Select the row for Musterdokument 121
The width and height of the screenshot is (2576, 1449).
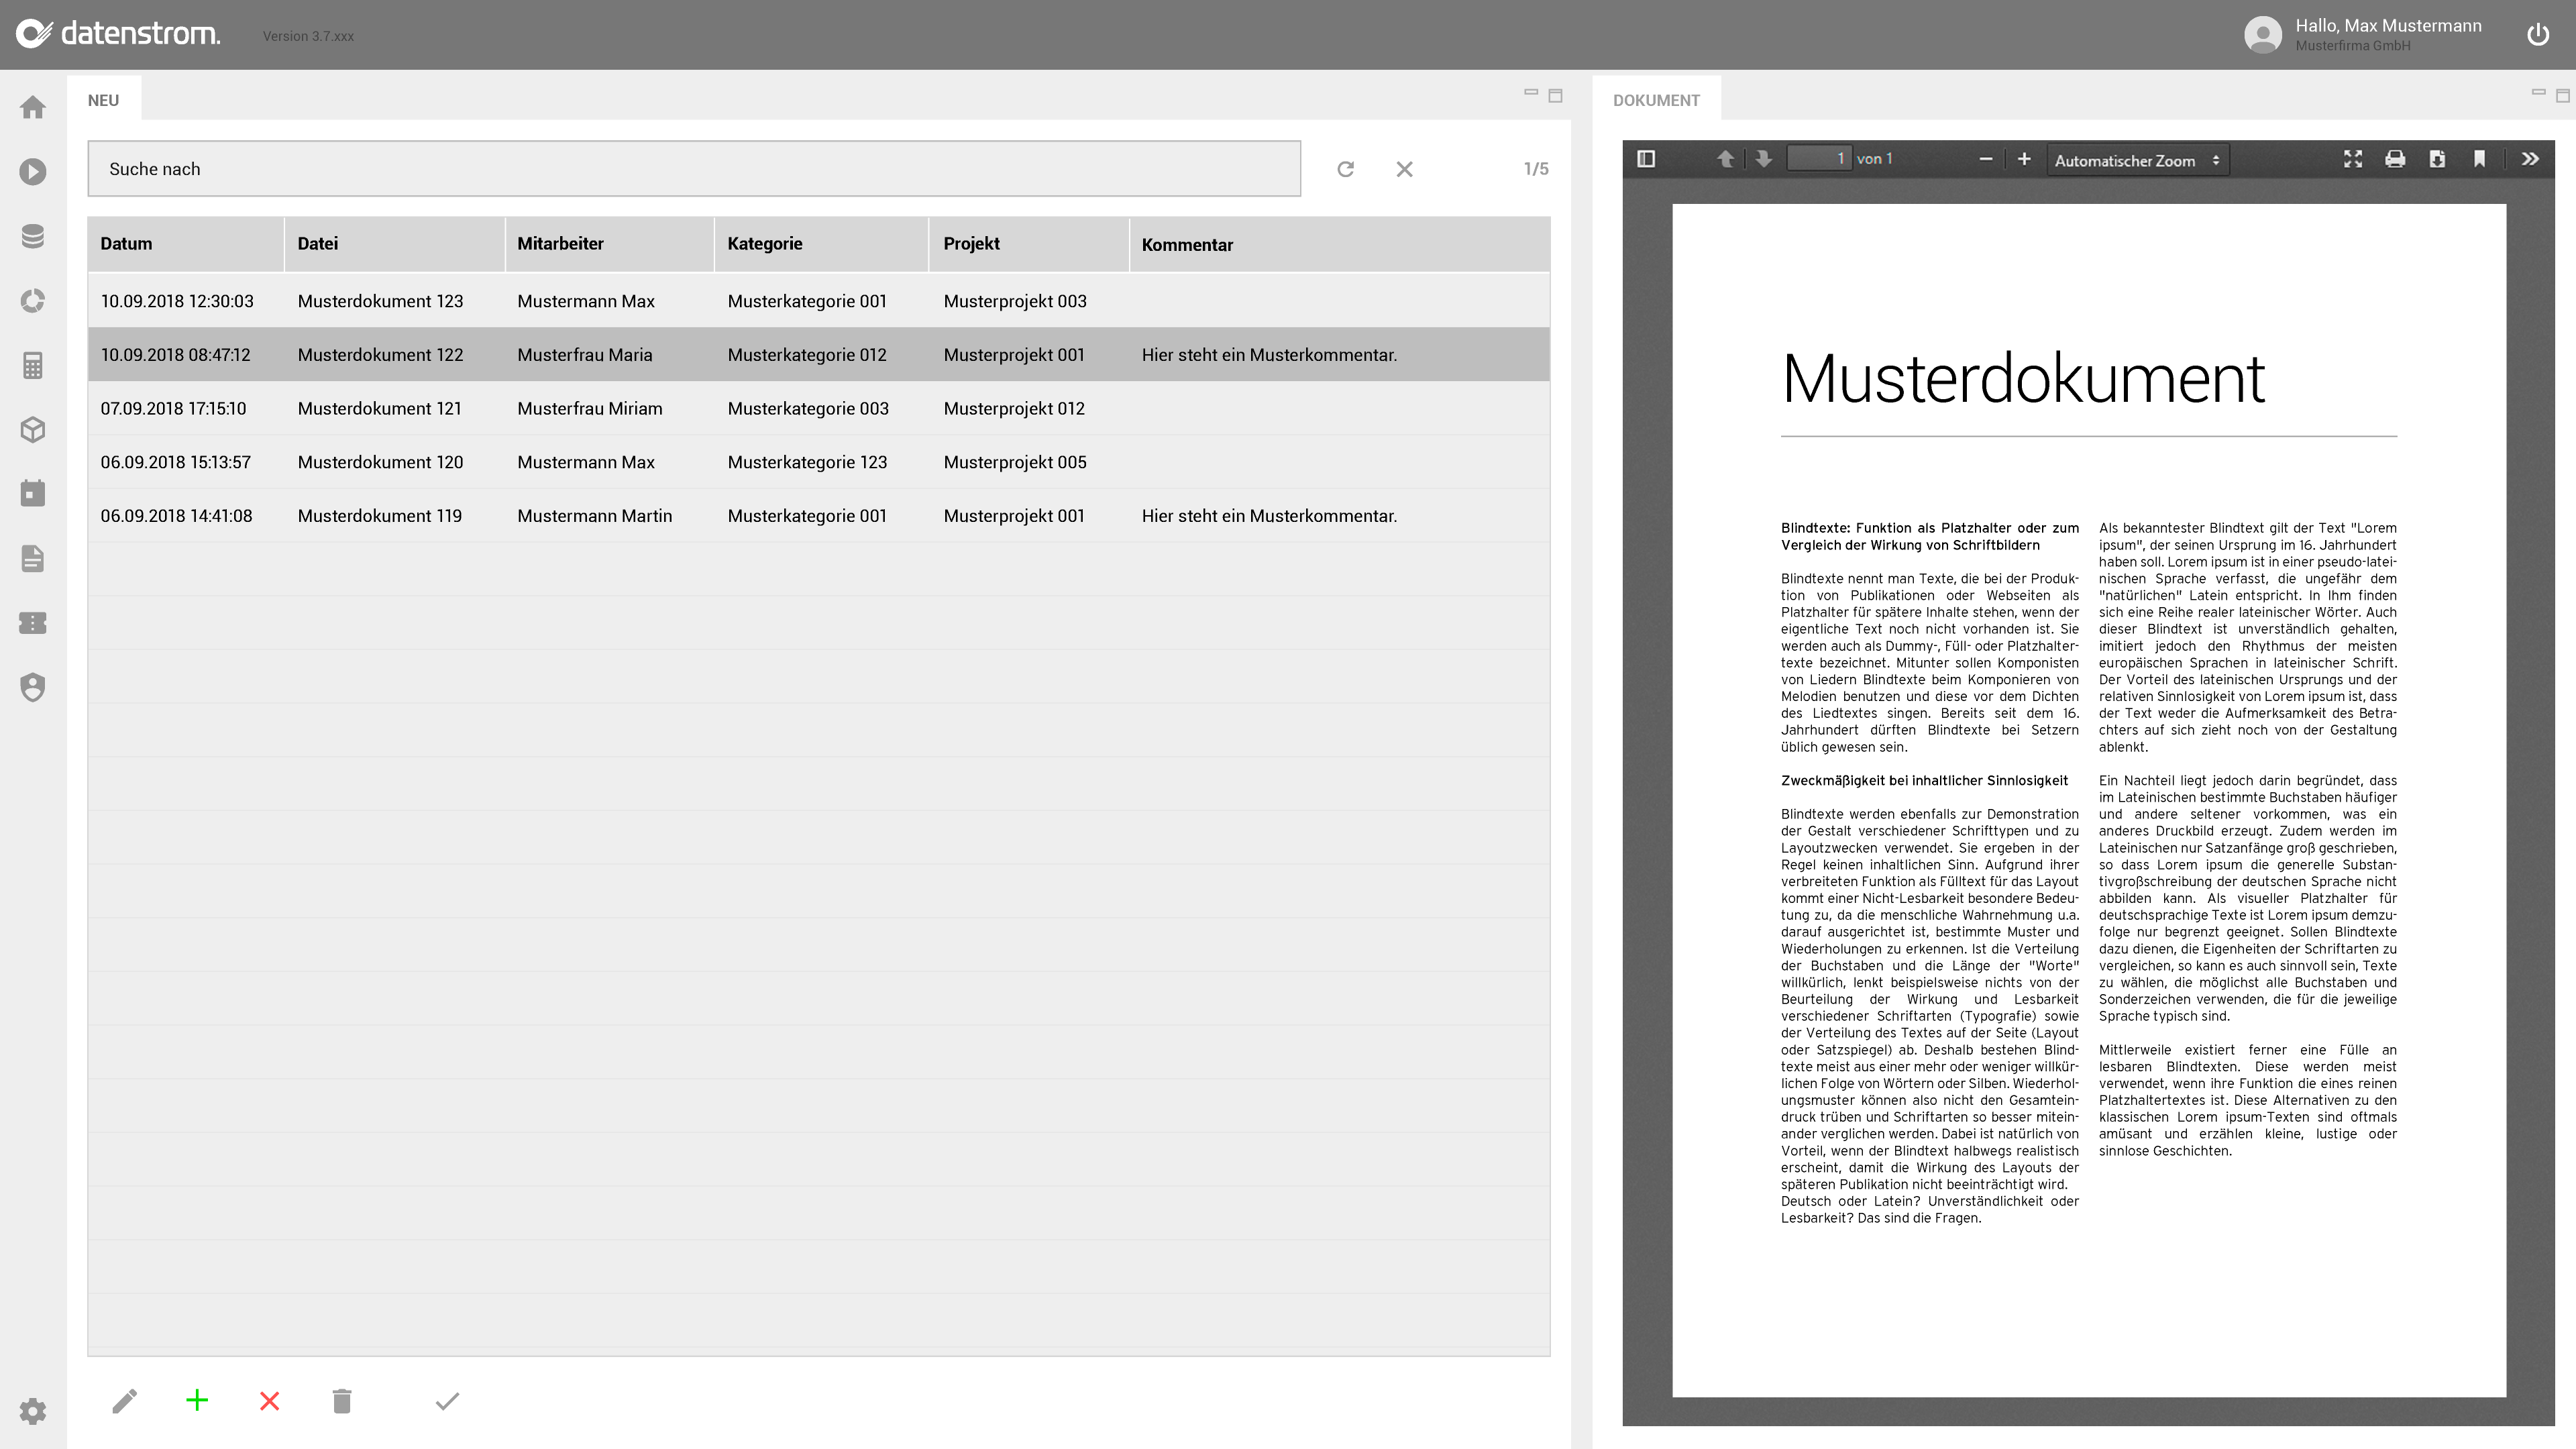(600, 408)
